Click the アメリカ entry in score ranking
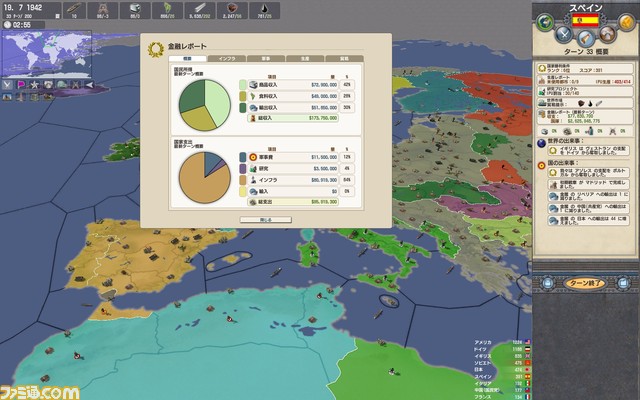Screen dimensions: 640x400 click(x=502, y=342)
